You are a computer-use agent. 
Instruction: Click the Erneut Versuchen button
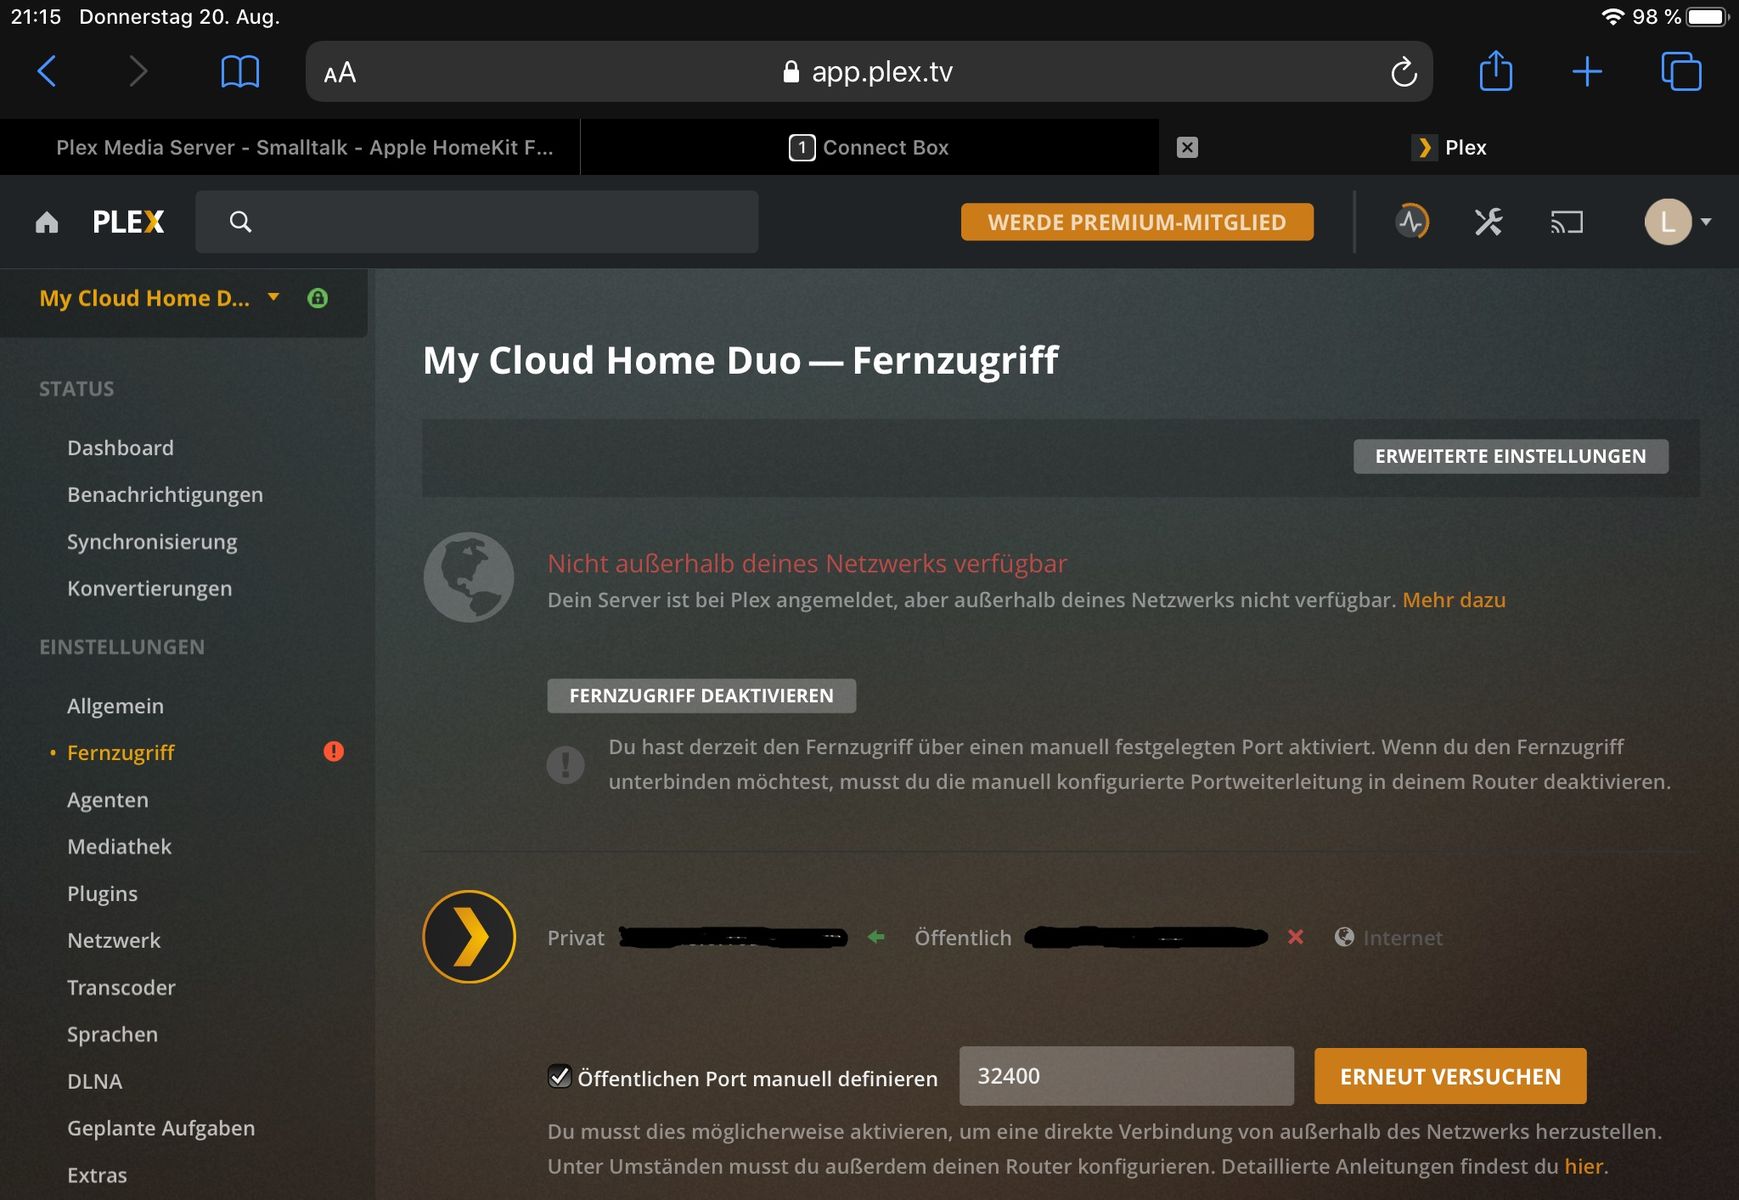(x=1449, y=1077)
